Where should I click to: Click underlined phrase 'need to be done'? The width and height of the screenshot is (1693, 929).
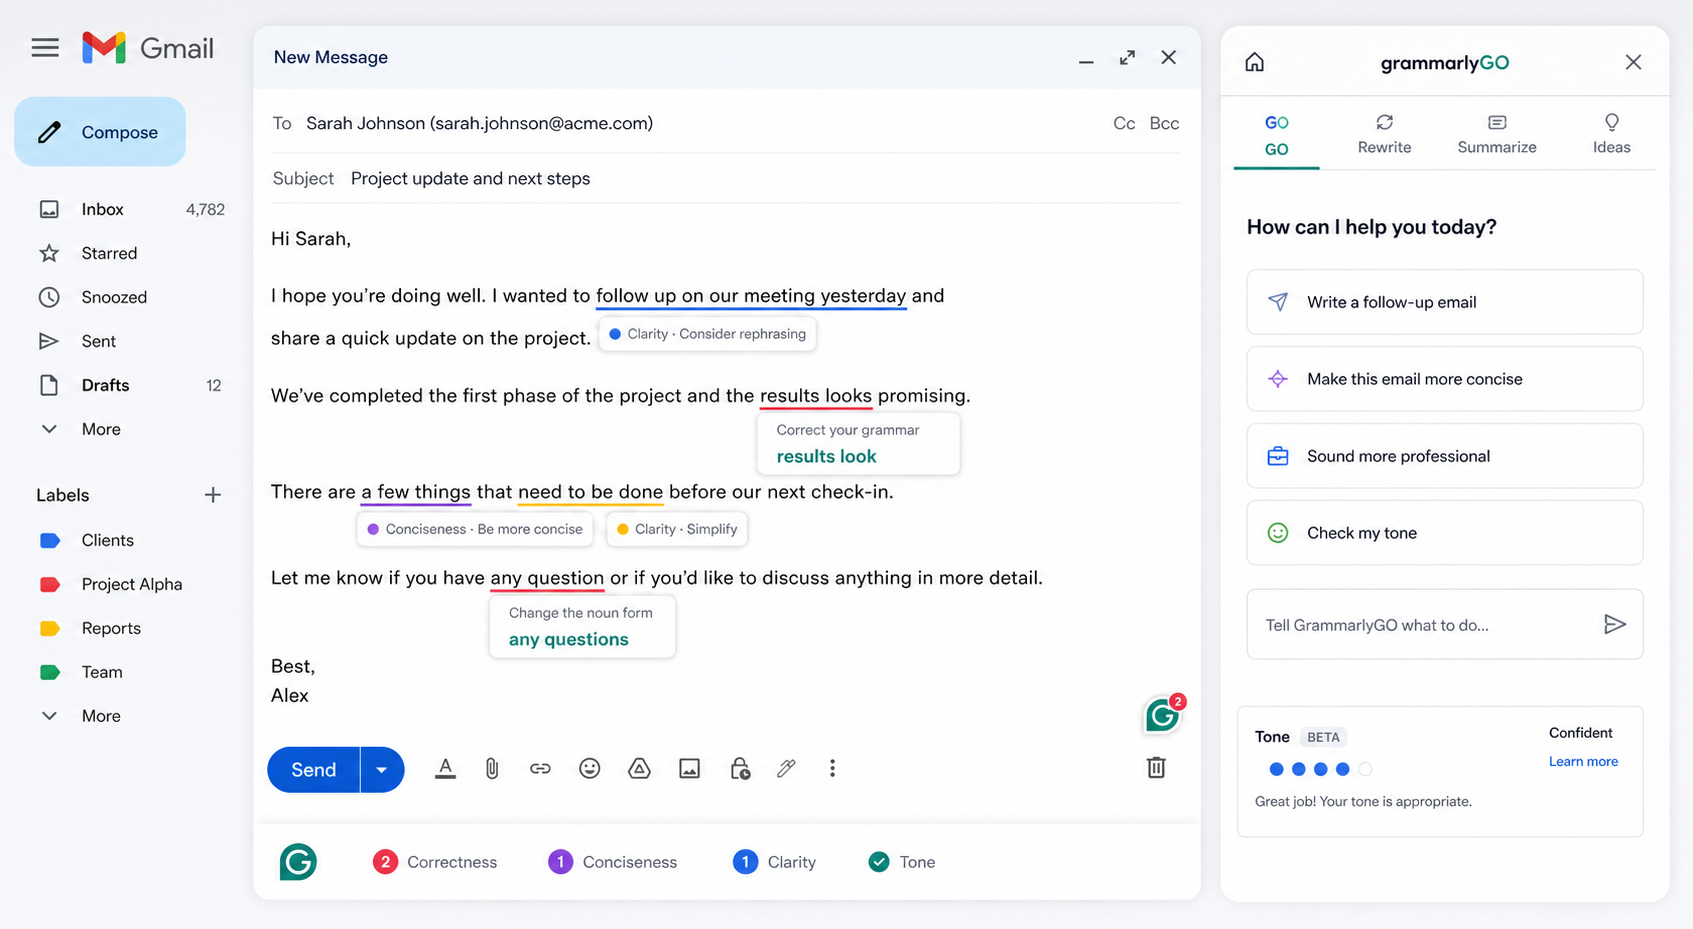[591, 492]
